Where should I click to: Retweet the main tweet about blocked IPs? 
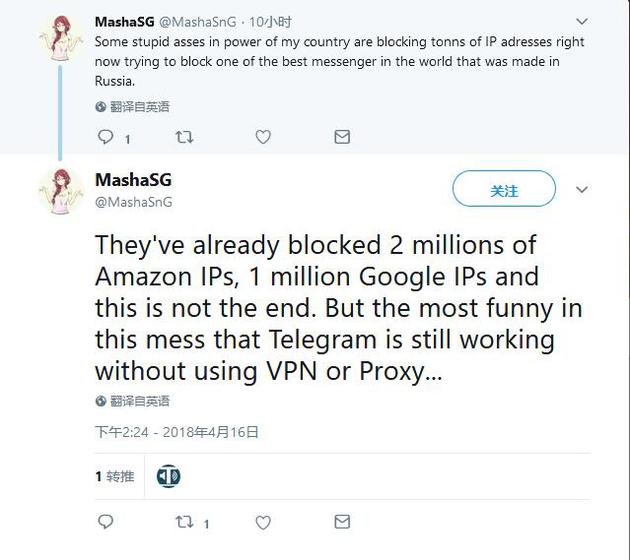(x=184, y=522)
